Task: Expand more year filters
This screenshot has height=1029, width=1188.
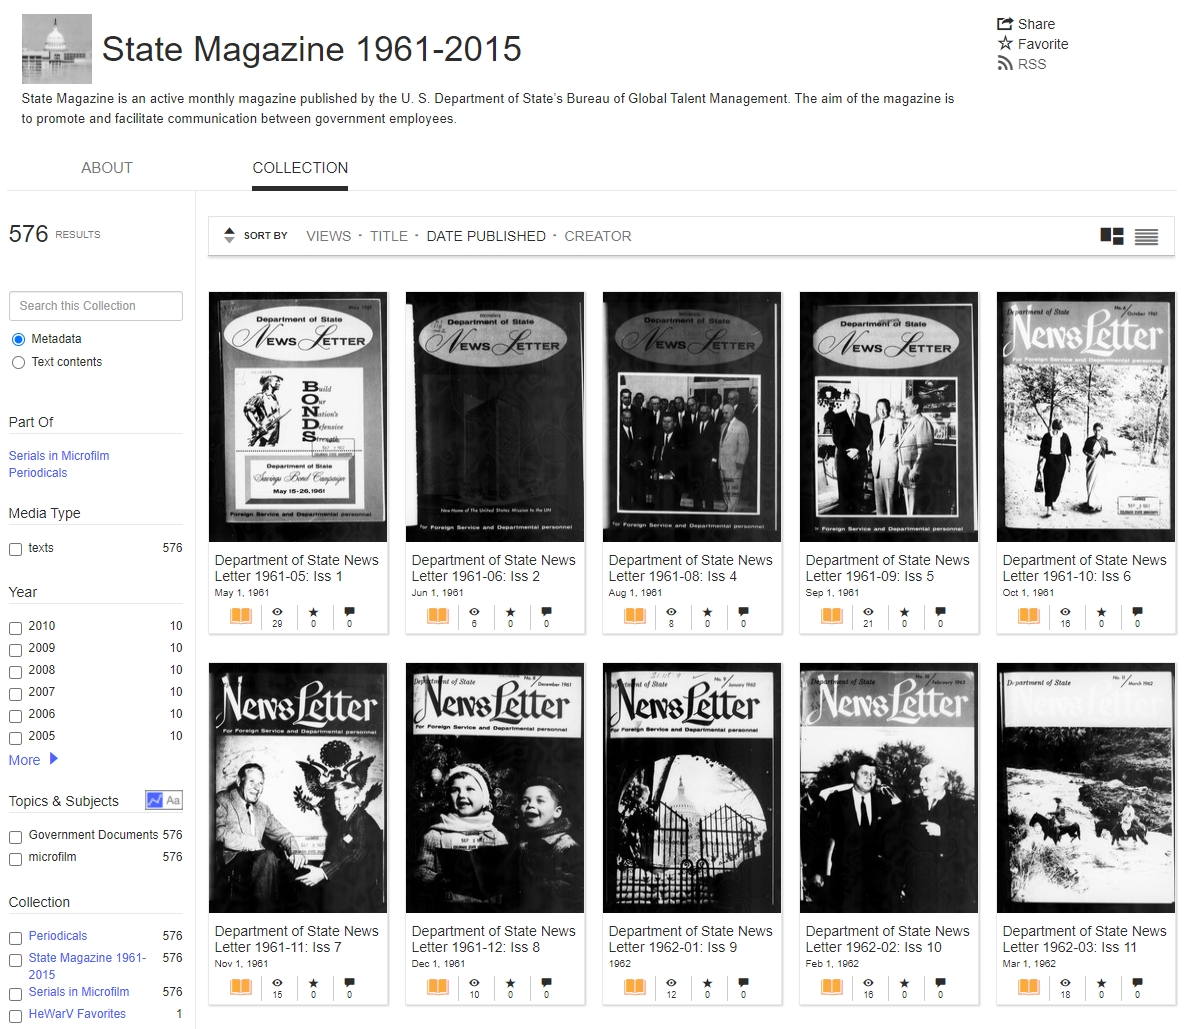Action: (33, 760)
